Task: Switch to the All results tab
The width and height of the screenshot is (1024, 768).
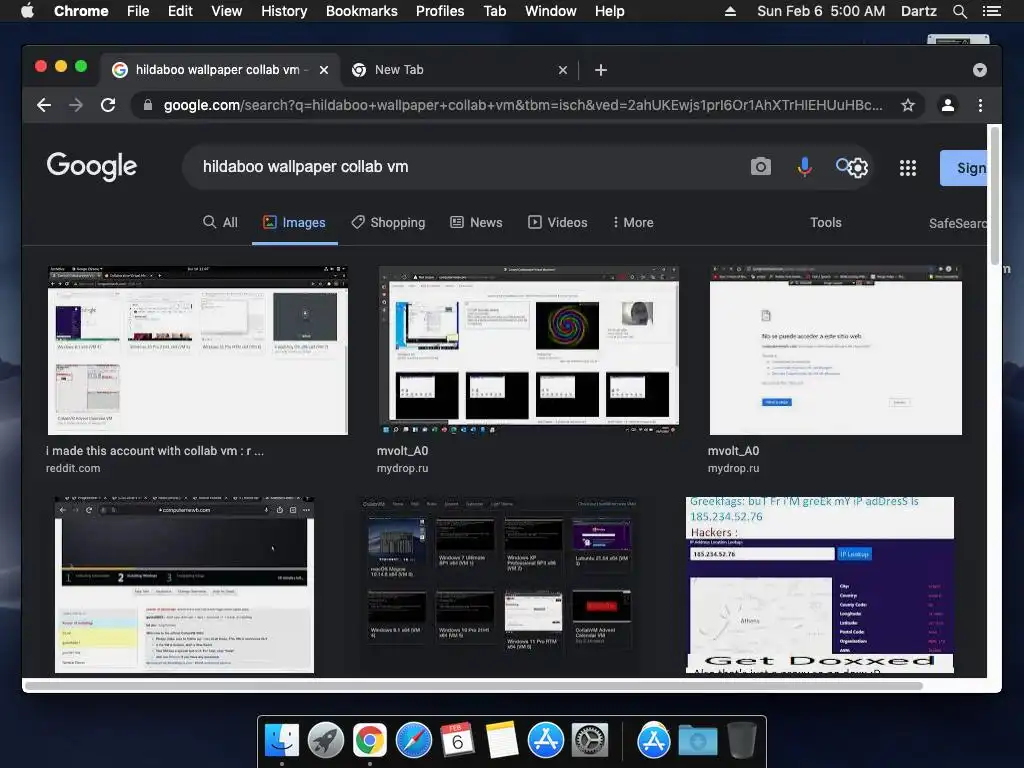Action: click(x=221, y=222)
